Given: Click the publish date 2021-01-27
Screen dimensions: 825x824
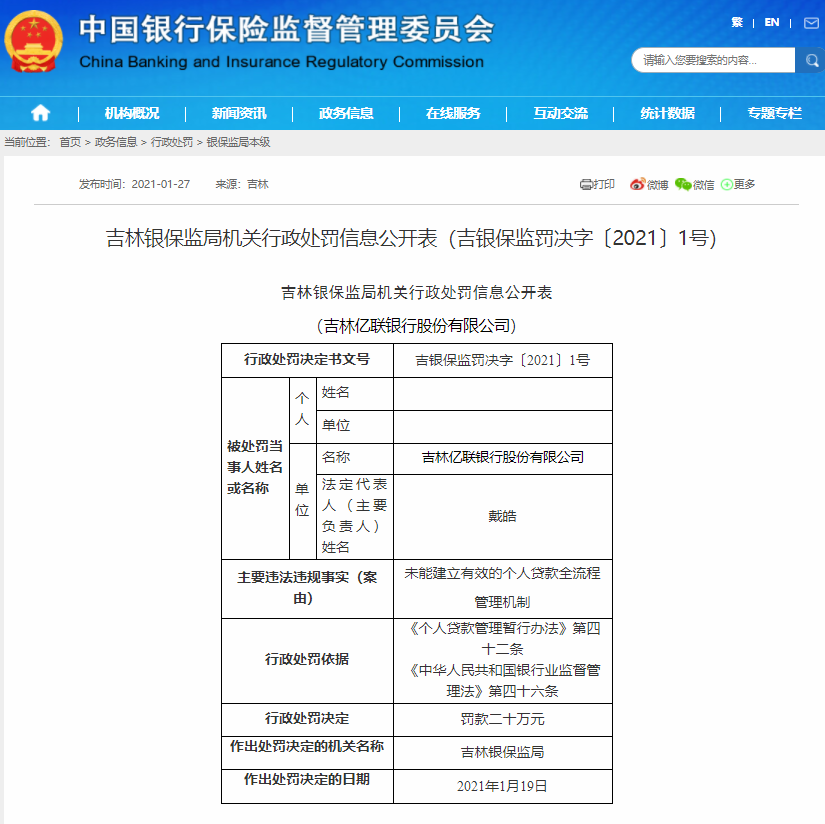Looking at the screenshot, I should 160,184.
